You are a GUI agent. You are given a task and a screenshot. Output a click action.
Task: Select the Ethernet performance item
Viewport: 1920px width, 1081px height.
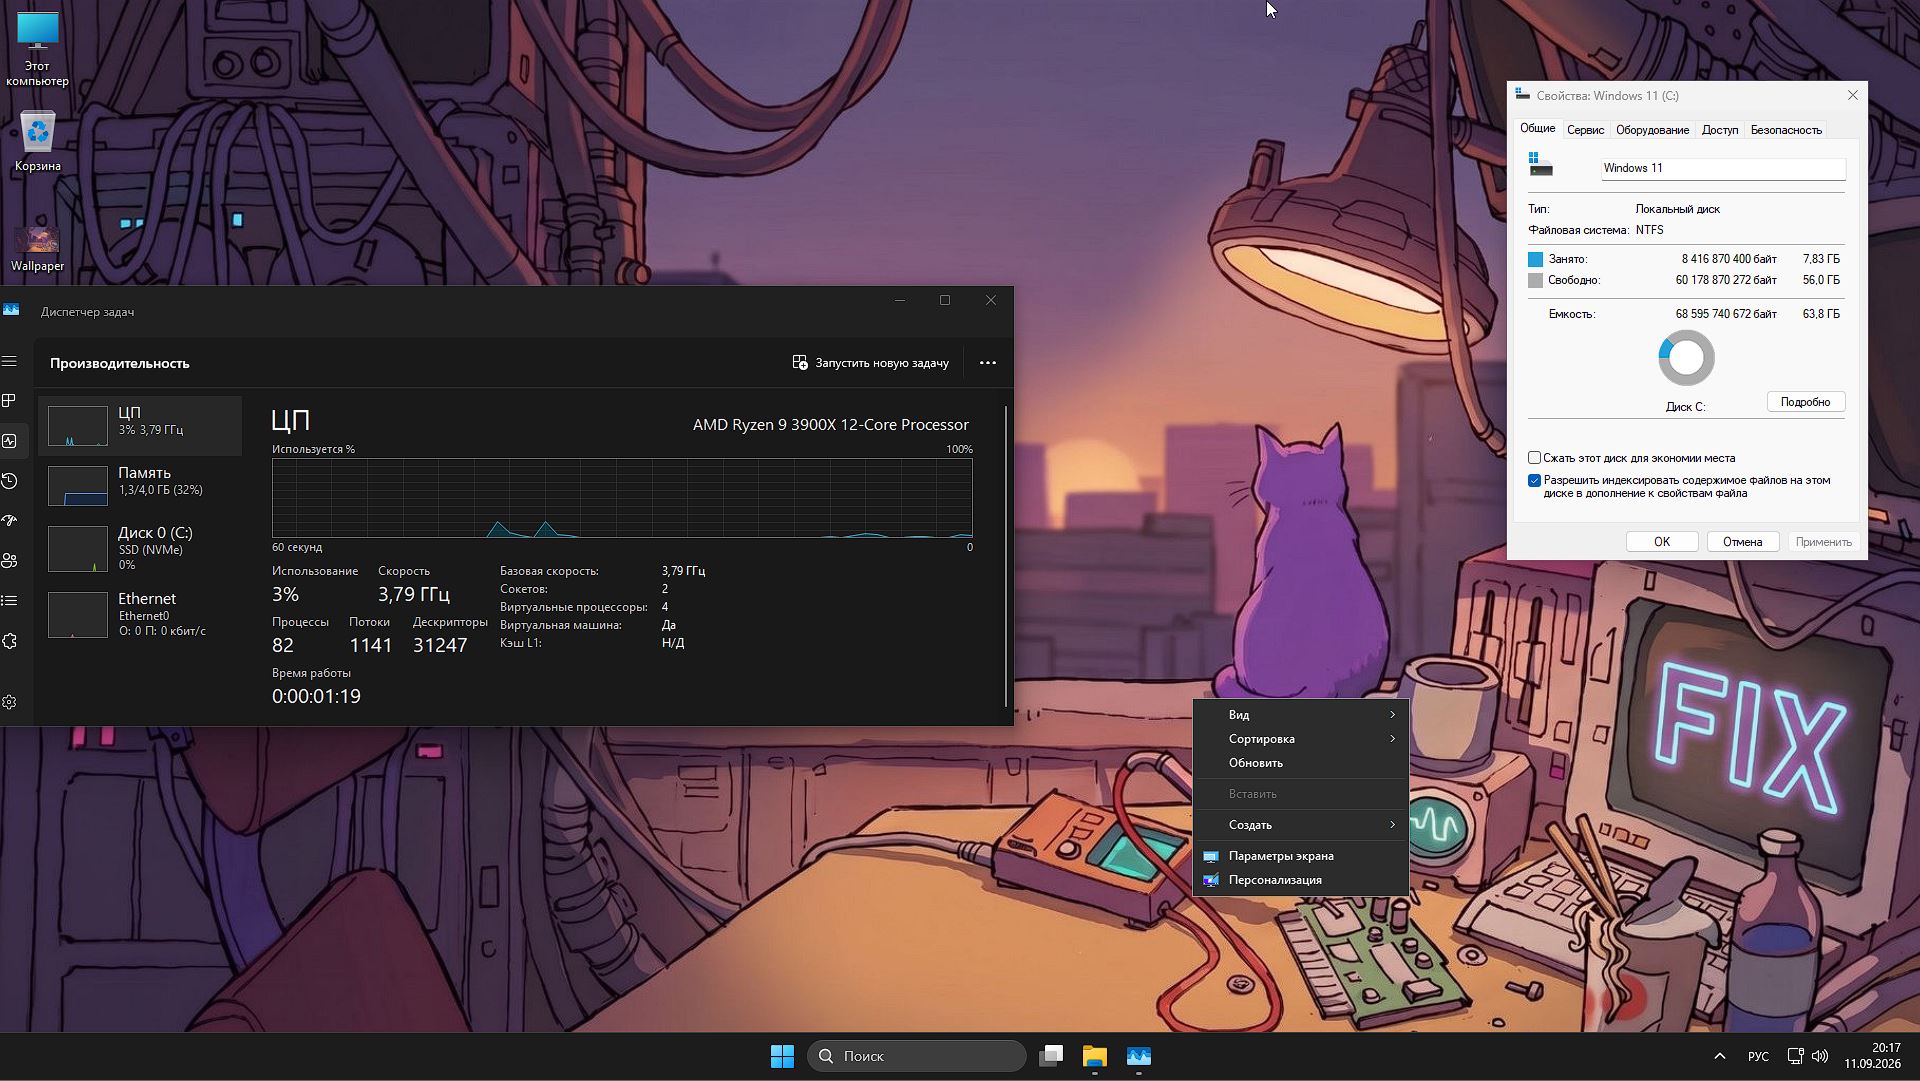click(x=140, y=613)
